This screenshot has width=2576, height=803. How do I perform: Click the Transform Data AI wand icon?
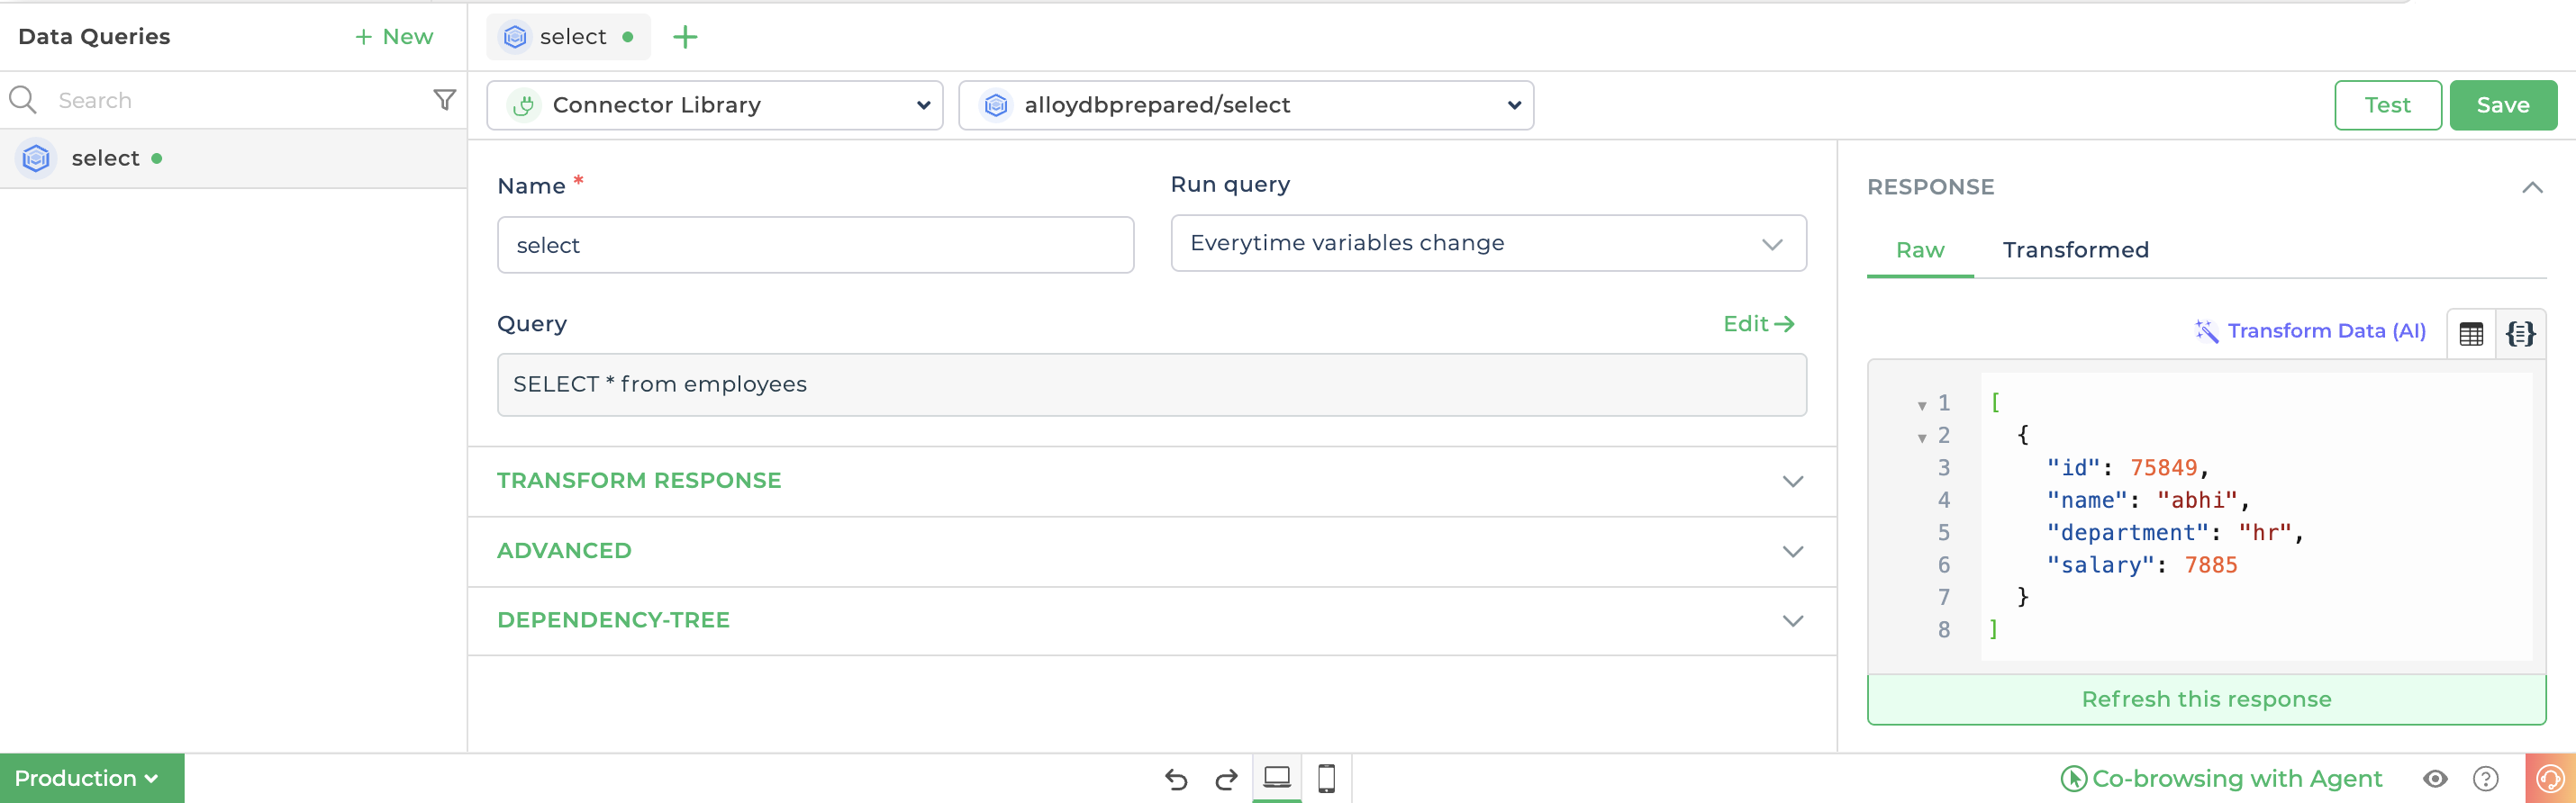click(2206, 331)
